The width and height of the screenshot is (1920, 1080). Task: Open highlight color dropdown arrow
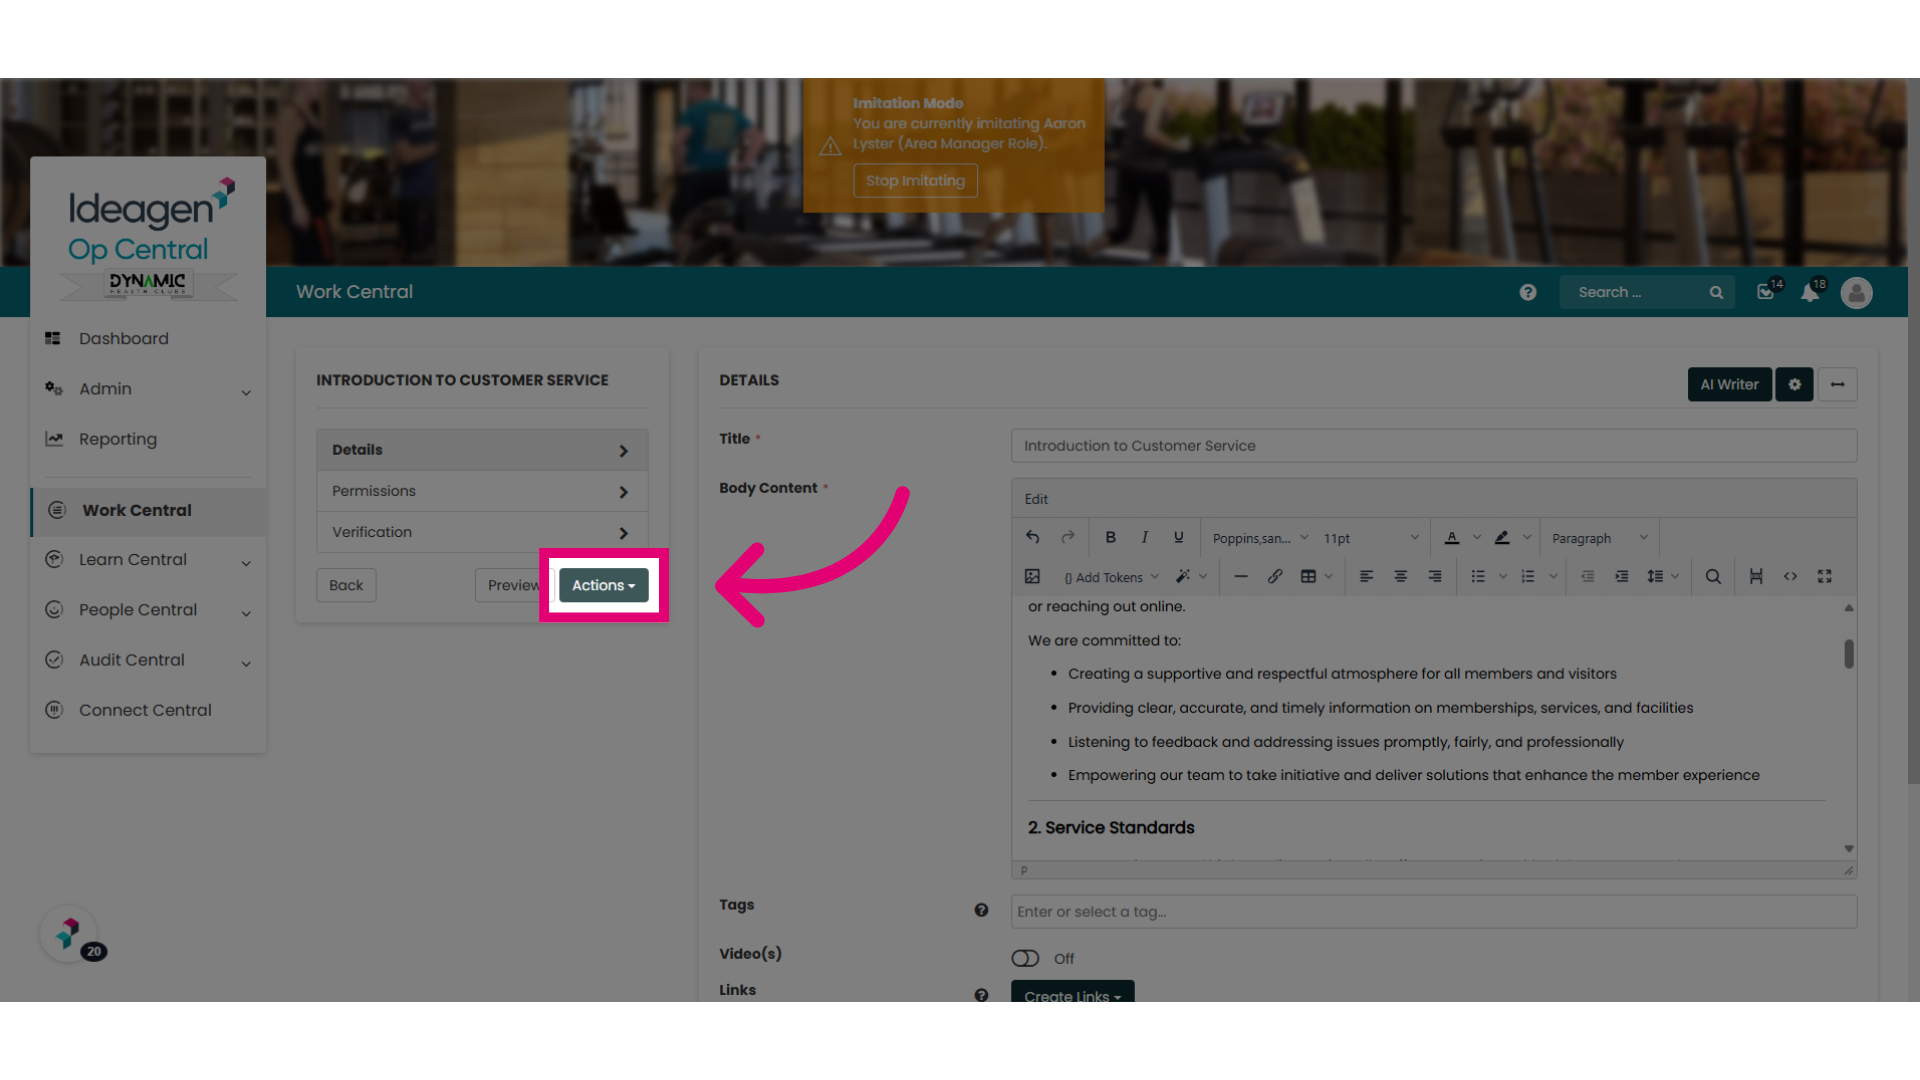[x=1527, y=537]
